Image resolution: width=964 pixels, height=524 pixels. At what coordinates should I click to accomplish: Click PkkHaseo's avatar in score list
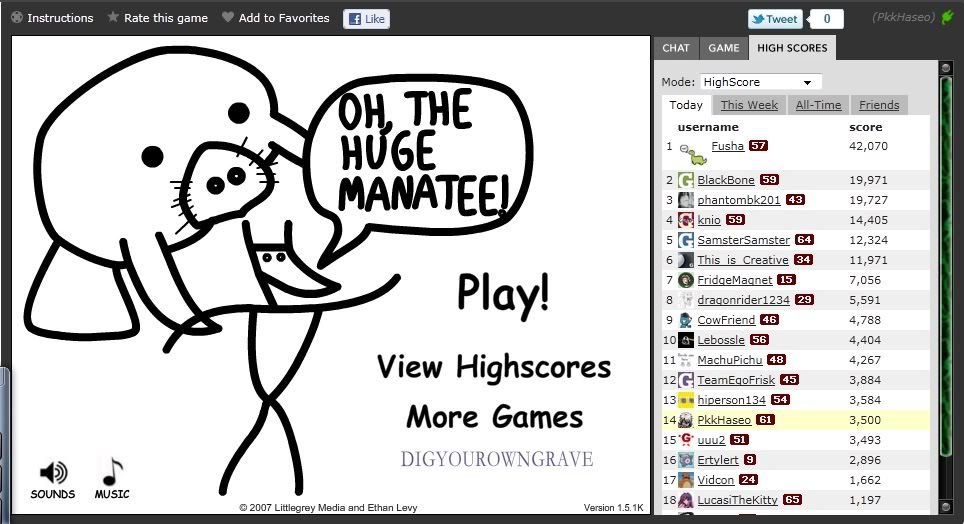pyautogui.click(x=685, y=420)
